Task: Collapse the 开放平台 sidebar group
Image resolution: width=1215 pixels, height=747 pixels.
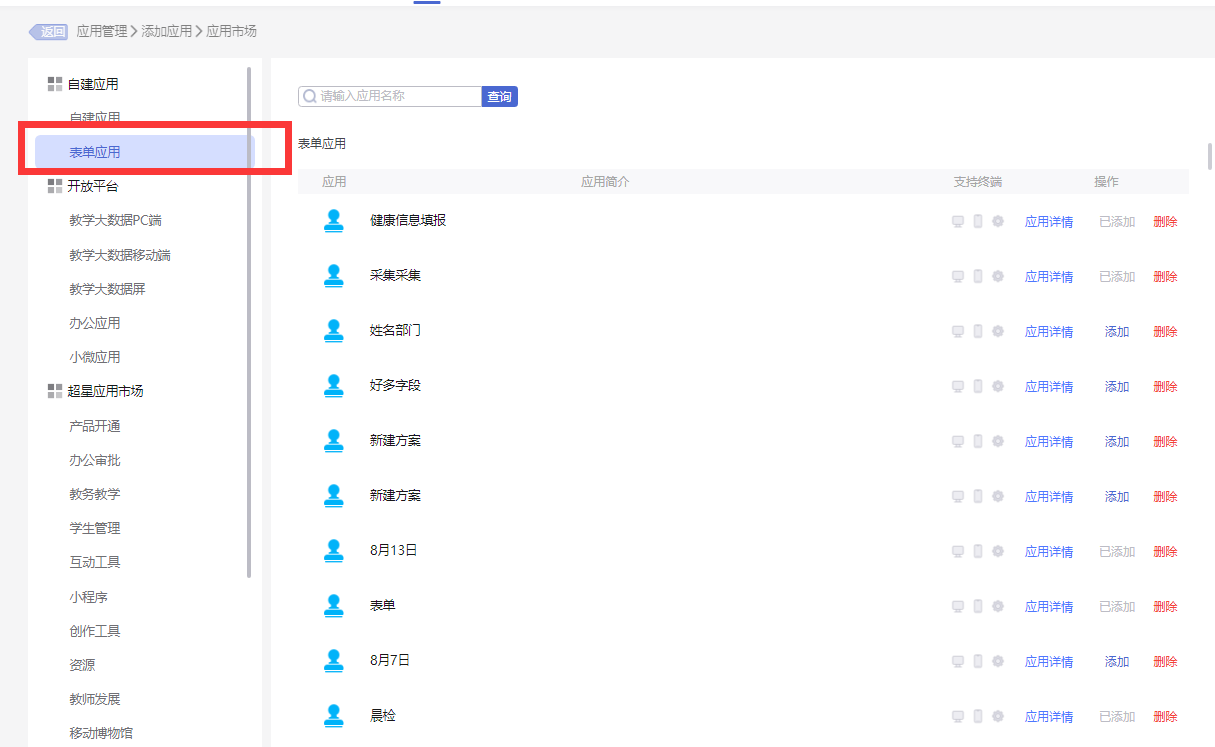Action: click(92, 186)
